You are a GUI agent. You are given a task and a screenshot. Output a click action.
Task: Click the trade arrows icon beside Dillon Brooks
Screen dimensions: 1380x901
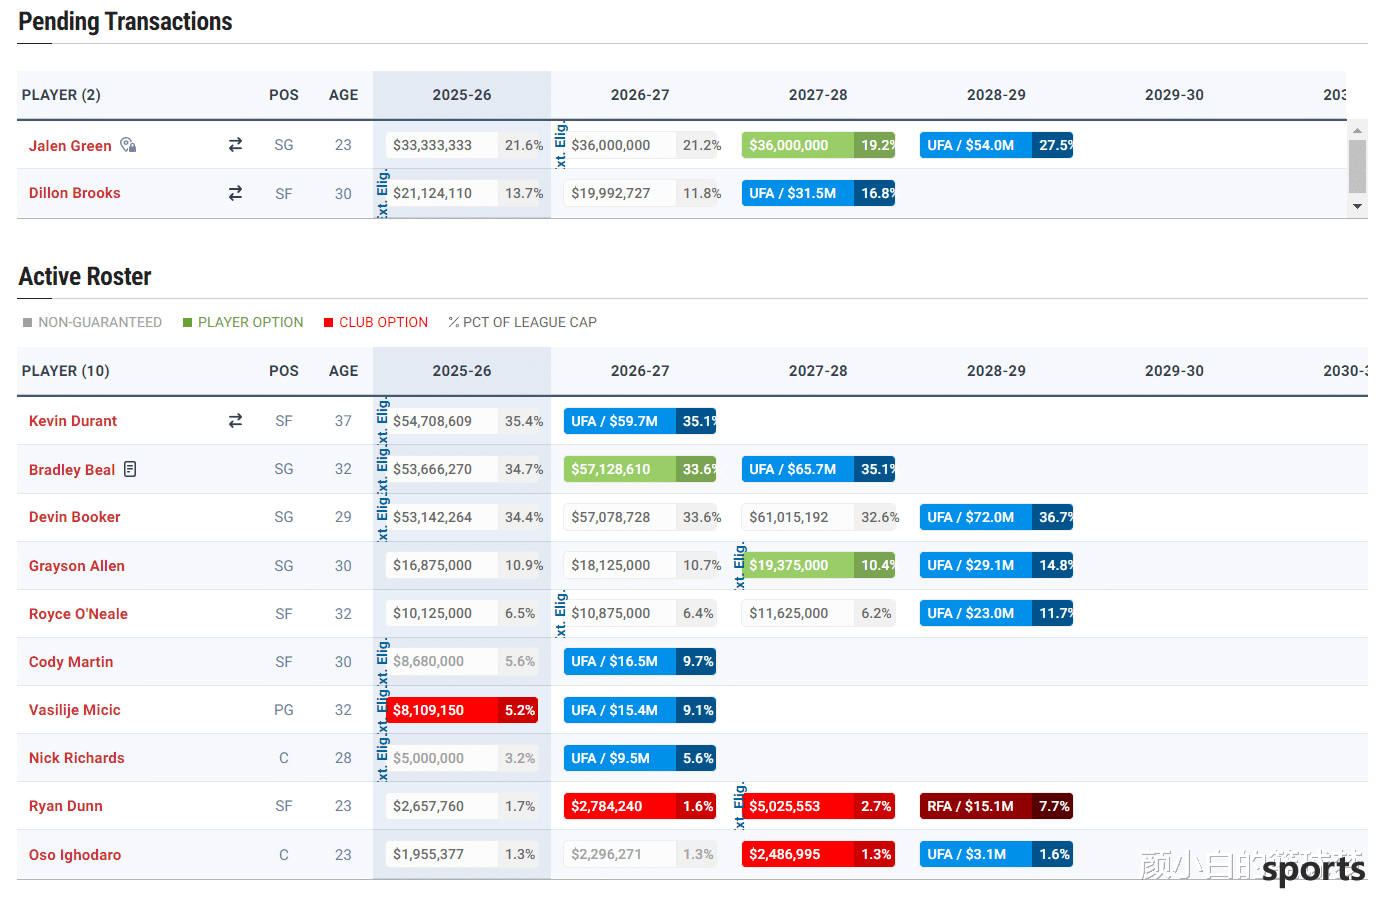click(x=235, y=193)
